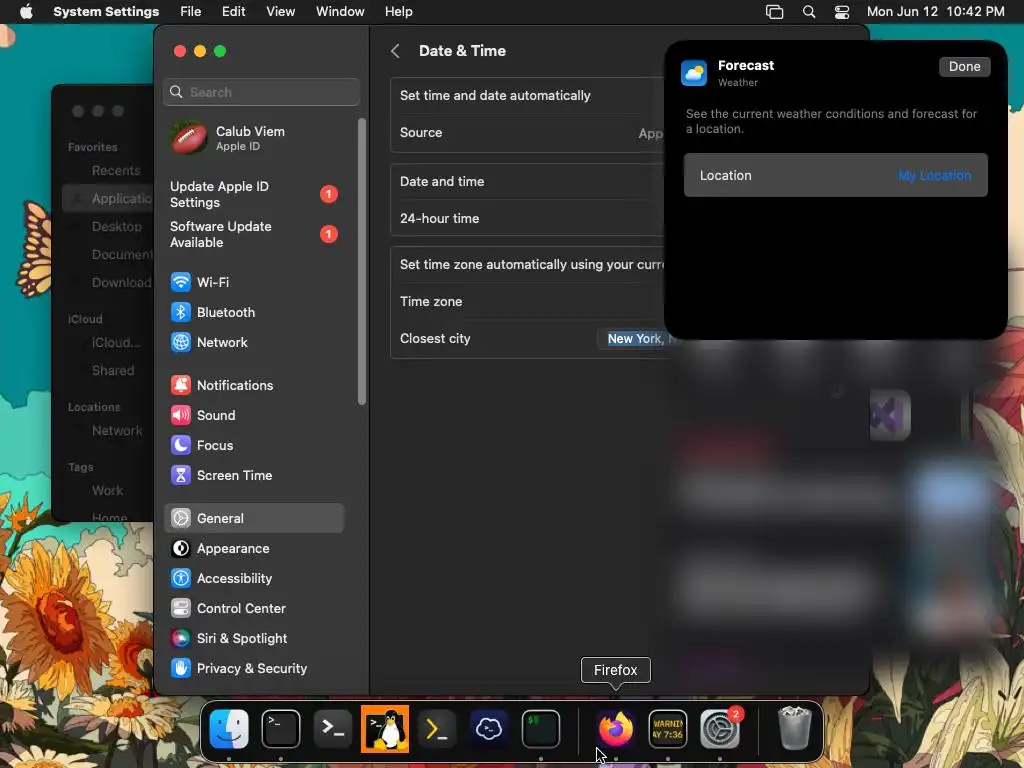The image size is (1024, 768).
Task: Click 'Set time and date automatically' label
Action: [495, 95]
